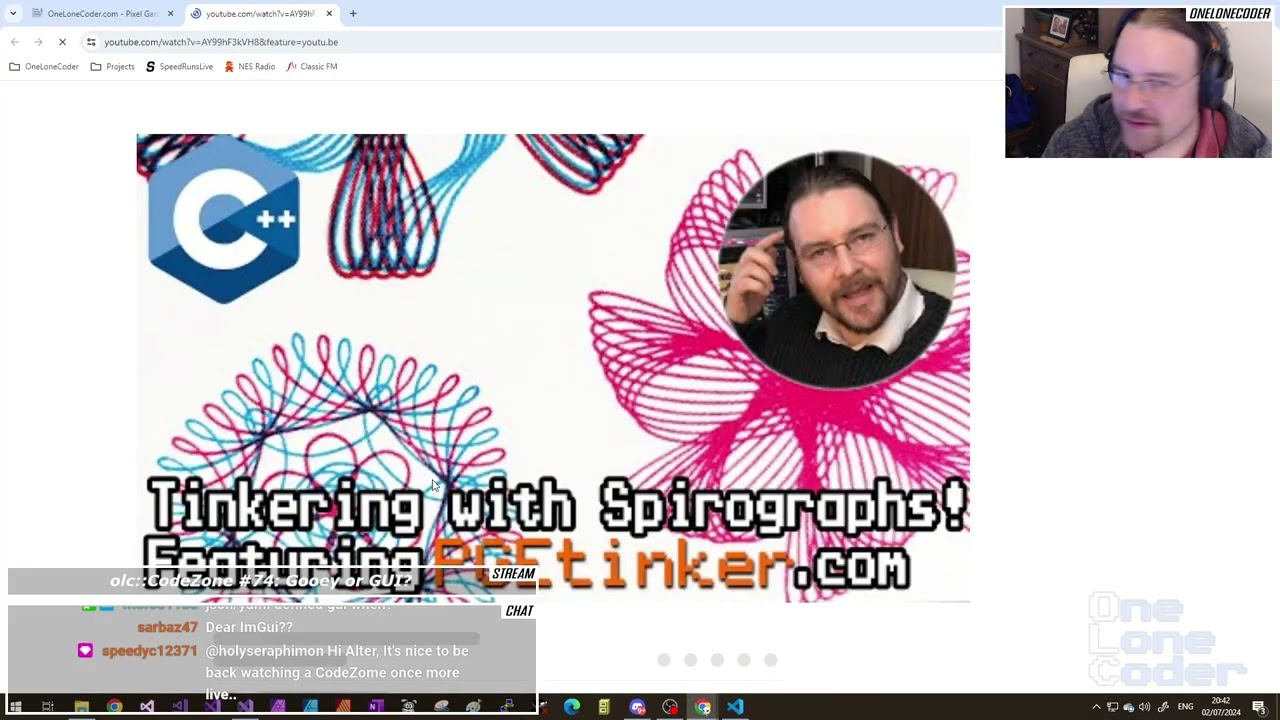
Task: Stop loading the page
Action: click(62, 42)
